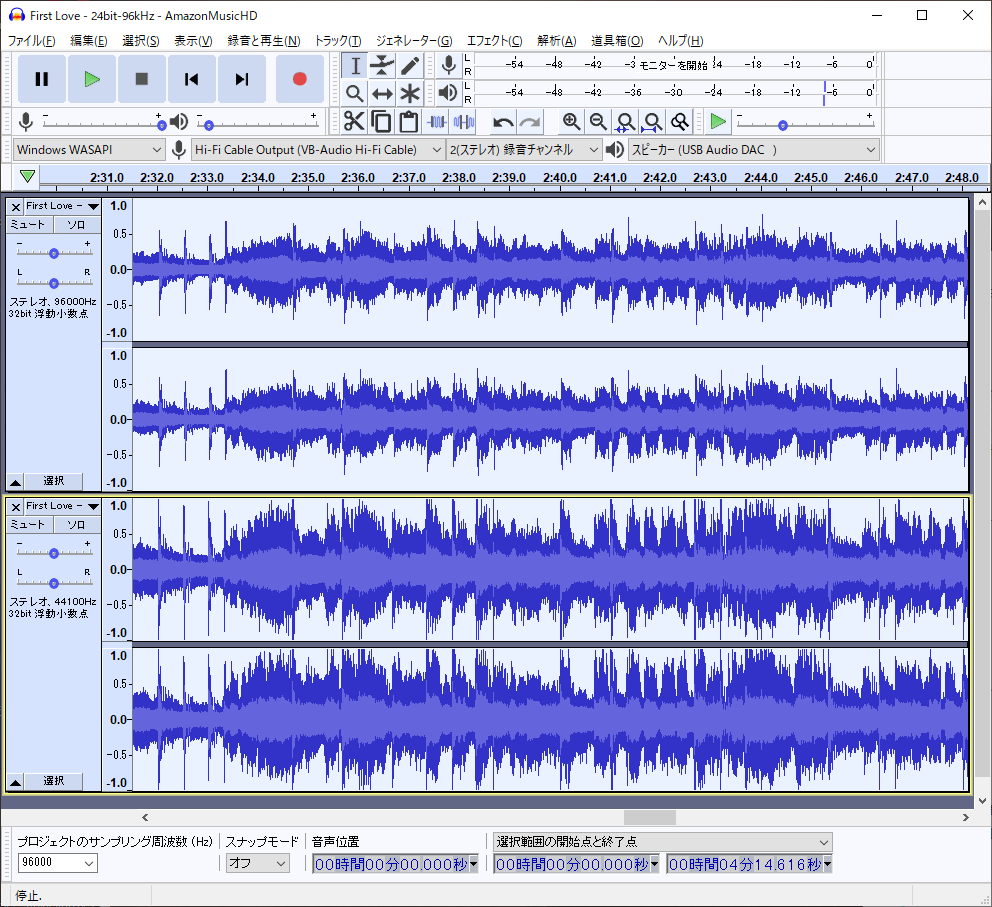992x907 pixels.
Task: Click the Cut scissors icon
Action: tap(354, 122)
